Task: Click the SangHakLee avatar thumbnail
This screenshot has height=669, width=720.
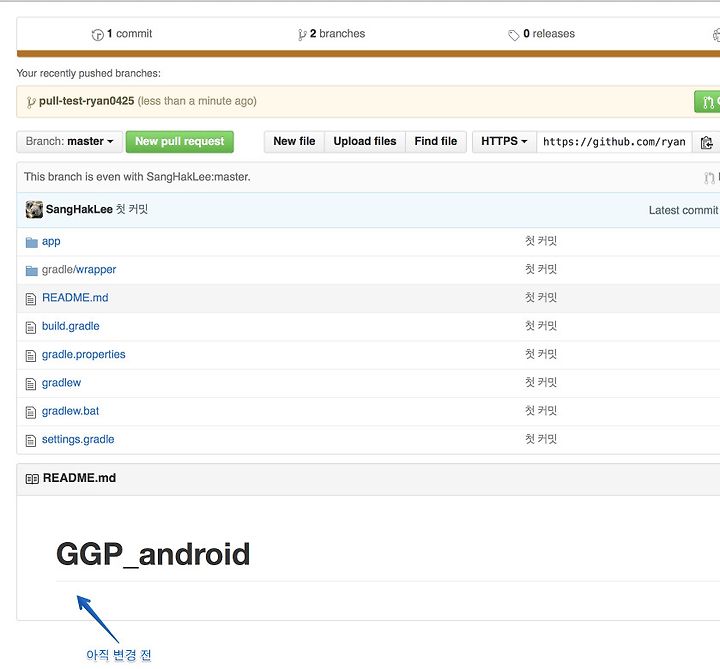Action: [x=34, y=209]
